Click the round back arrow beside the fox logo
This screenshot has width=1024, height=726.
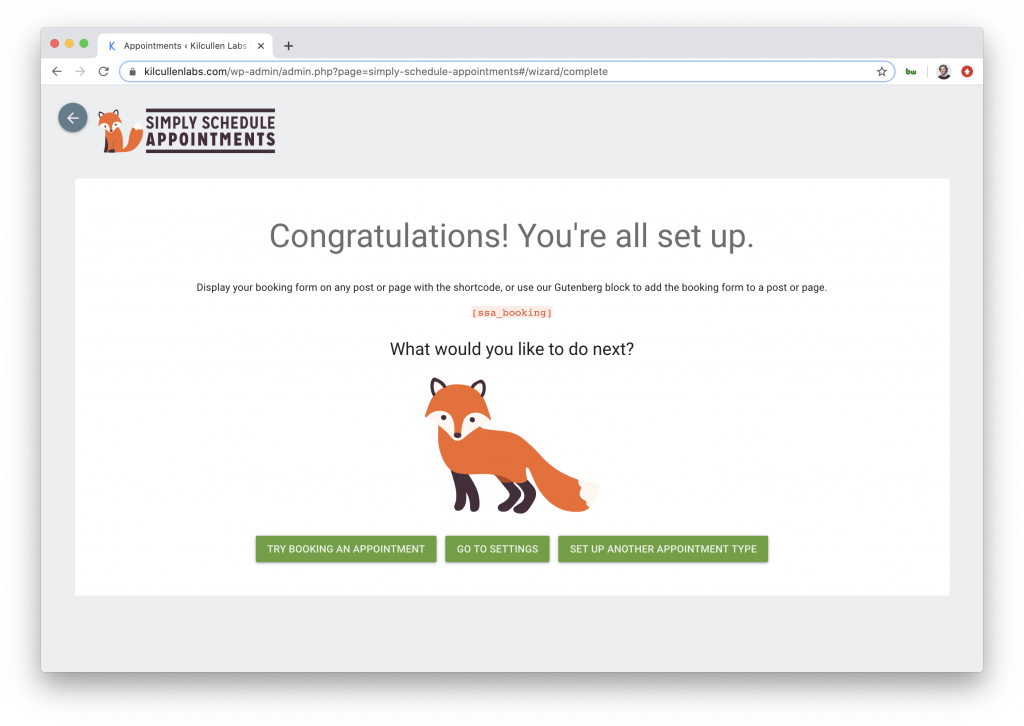[72, 118]
